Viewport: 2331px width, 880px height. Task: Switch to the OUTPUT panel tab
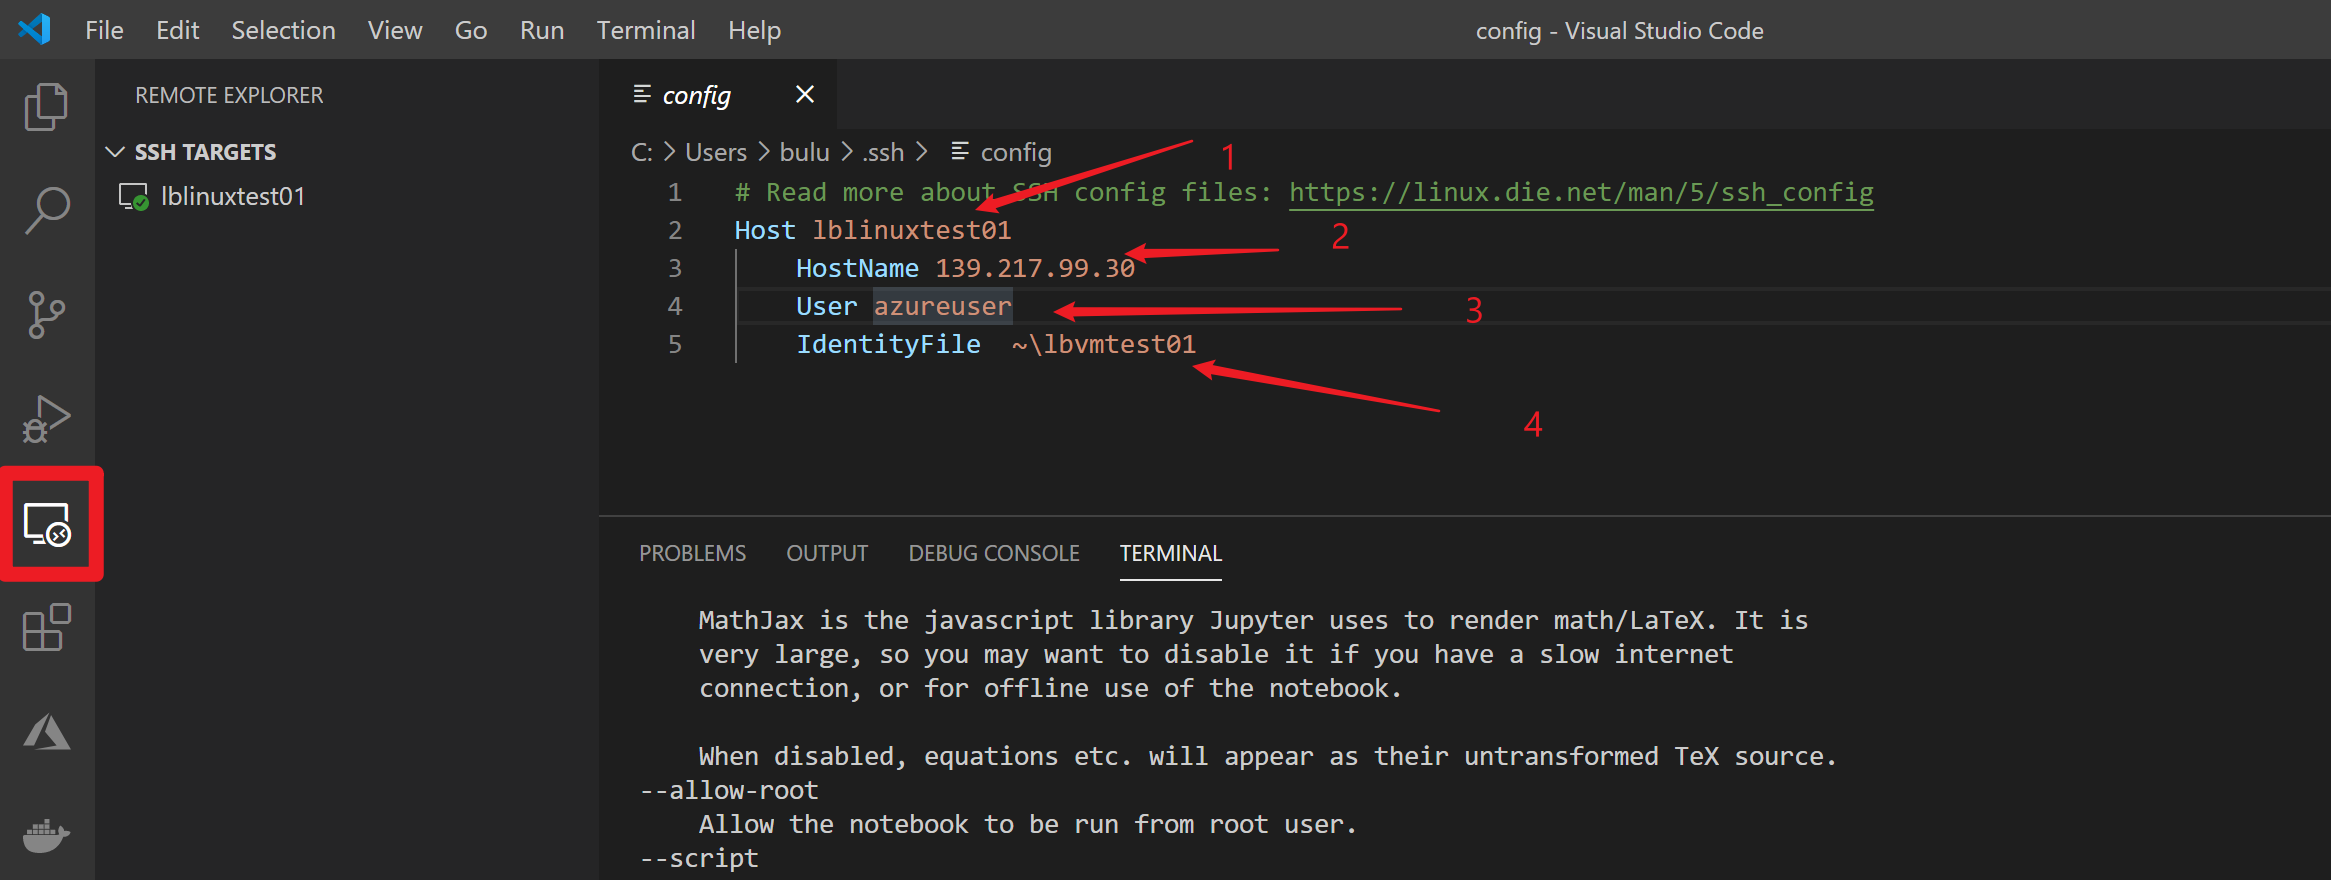(826, 554)
